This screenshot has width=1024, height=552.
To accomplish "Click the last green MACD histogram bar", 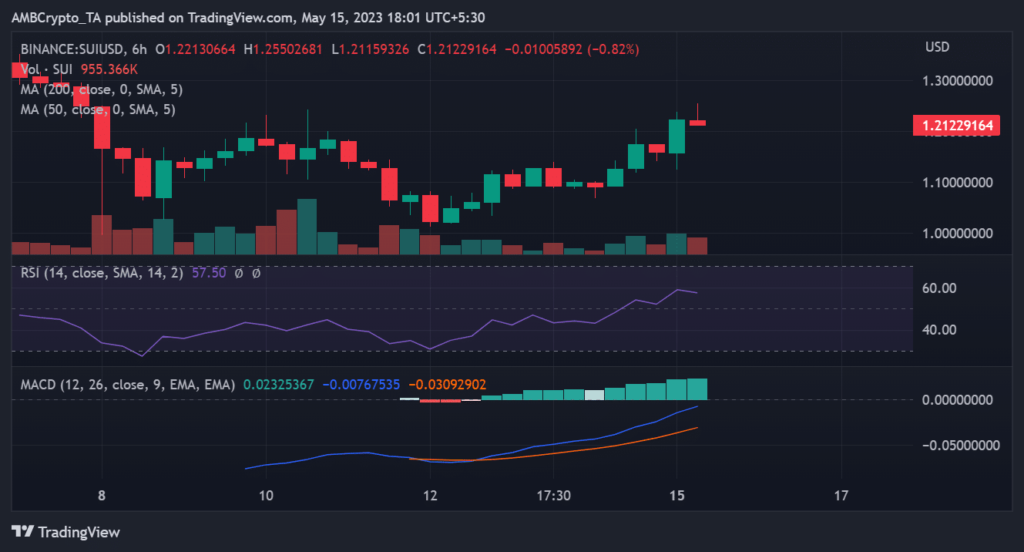I will point(696,389).
